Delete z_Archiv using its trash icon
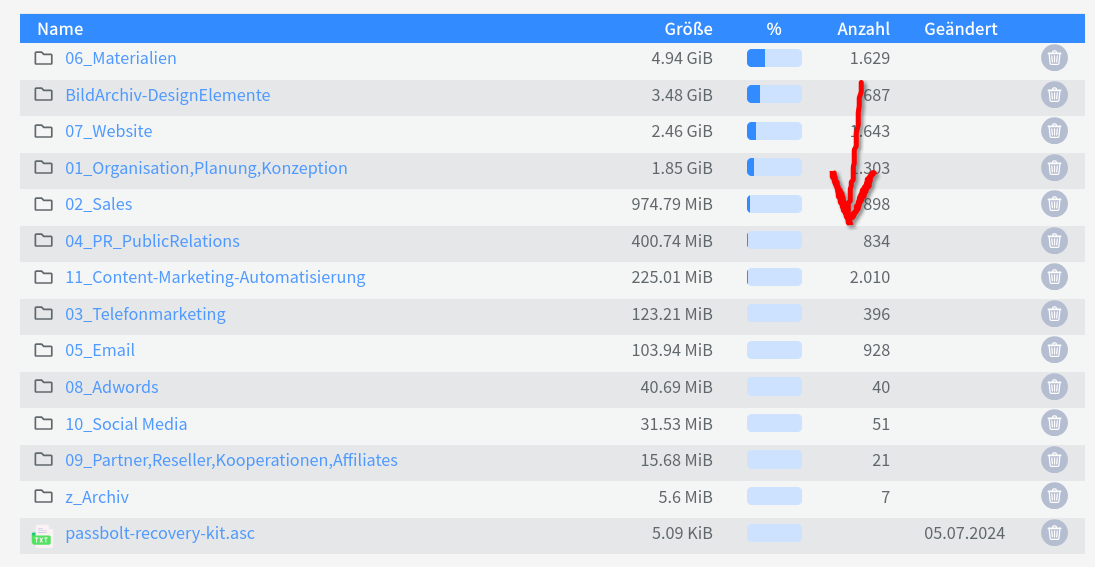 (x=1054, y=496)
